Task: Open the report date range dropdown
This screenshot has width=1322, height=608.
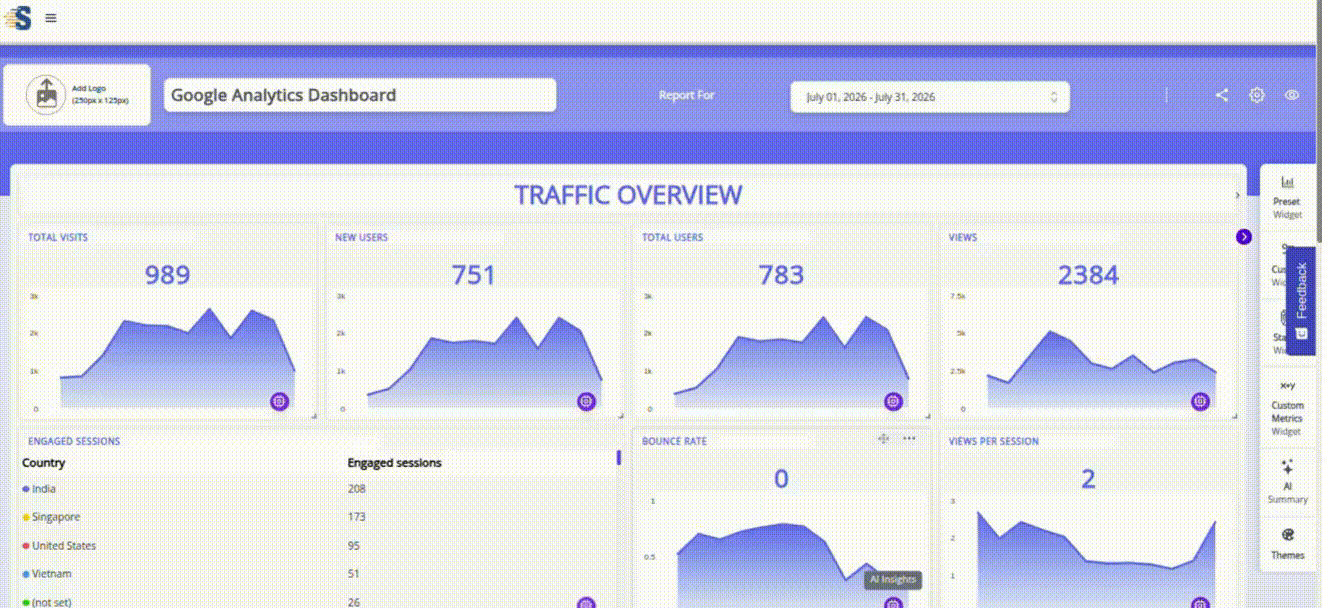Action: tap(930, 97)
